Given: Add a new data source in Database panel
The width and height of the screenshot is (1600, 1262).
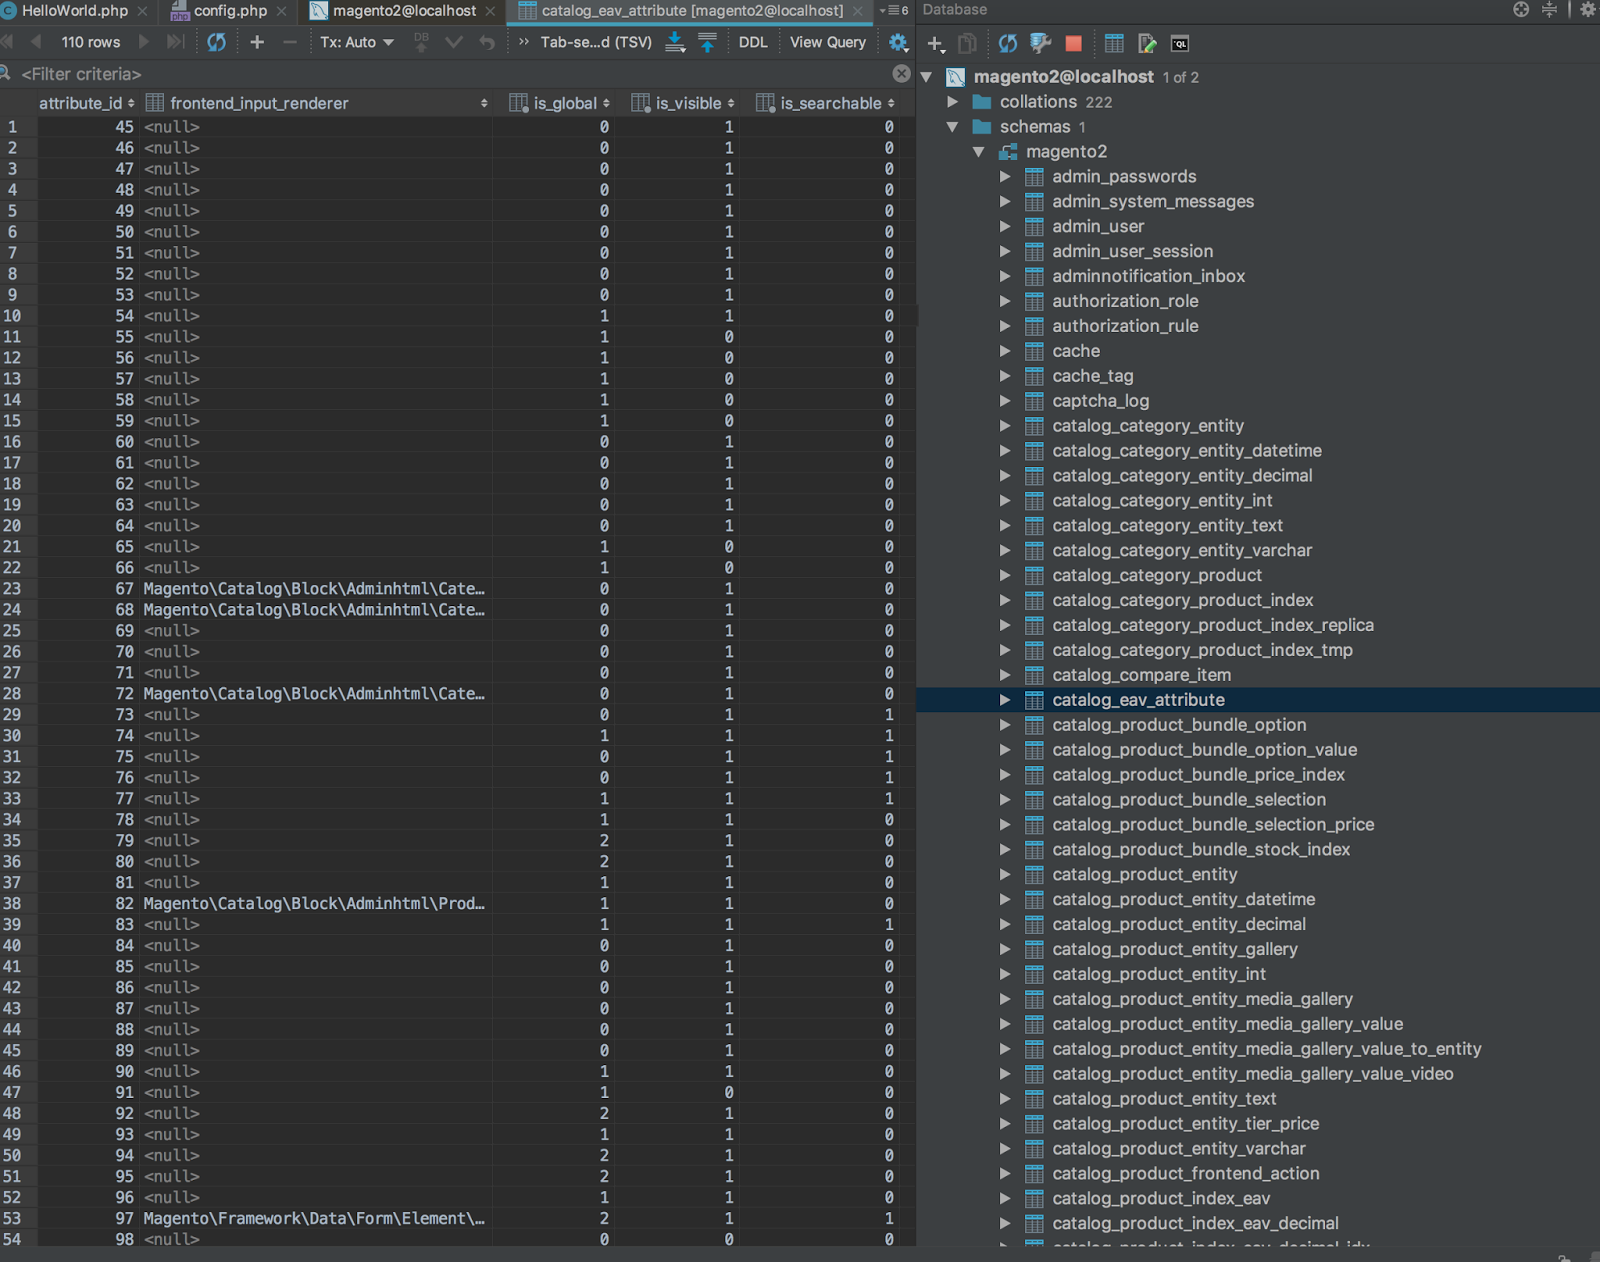Looking at the screenshot, I should [935, 43].
